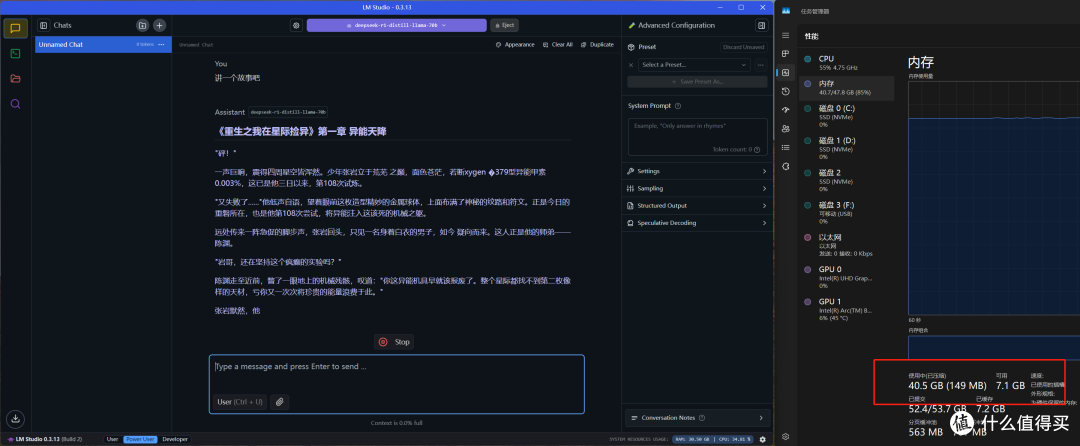Click Discard Unsaved preset changes
The width and height of the screenshot is (1080, 446).
pyautogui.click(x=744, y=47)
